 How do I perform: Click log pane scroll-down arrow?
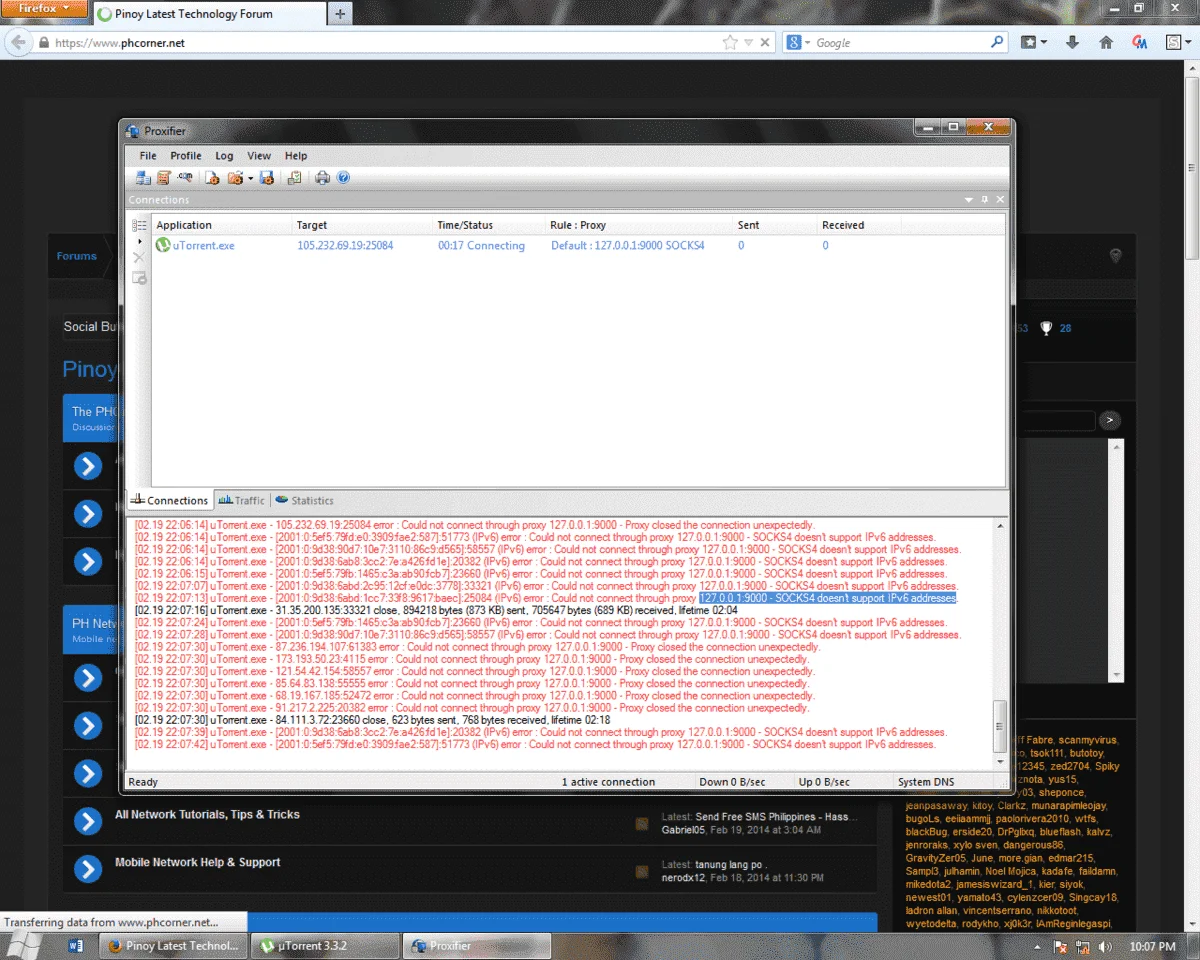click(x=1000, y=761)
